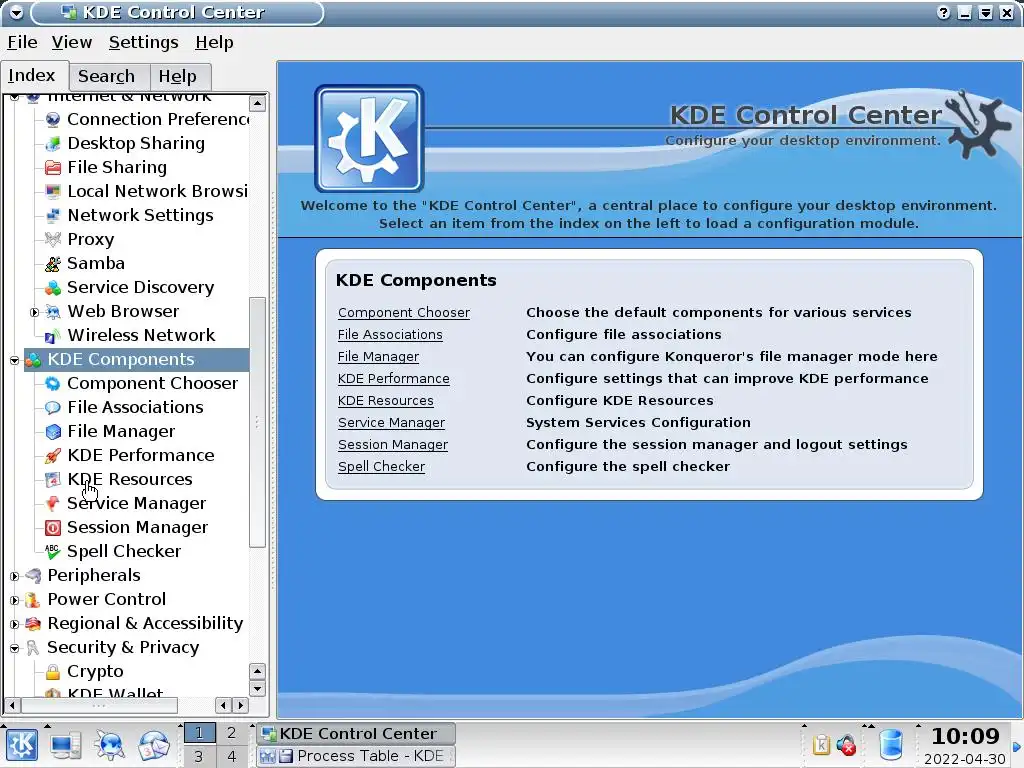Open the File Manager link

tap(378, 357)
